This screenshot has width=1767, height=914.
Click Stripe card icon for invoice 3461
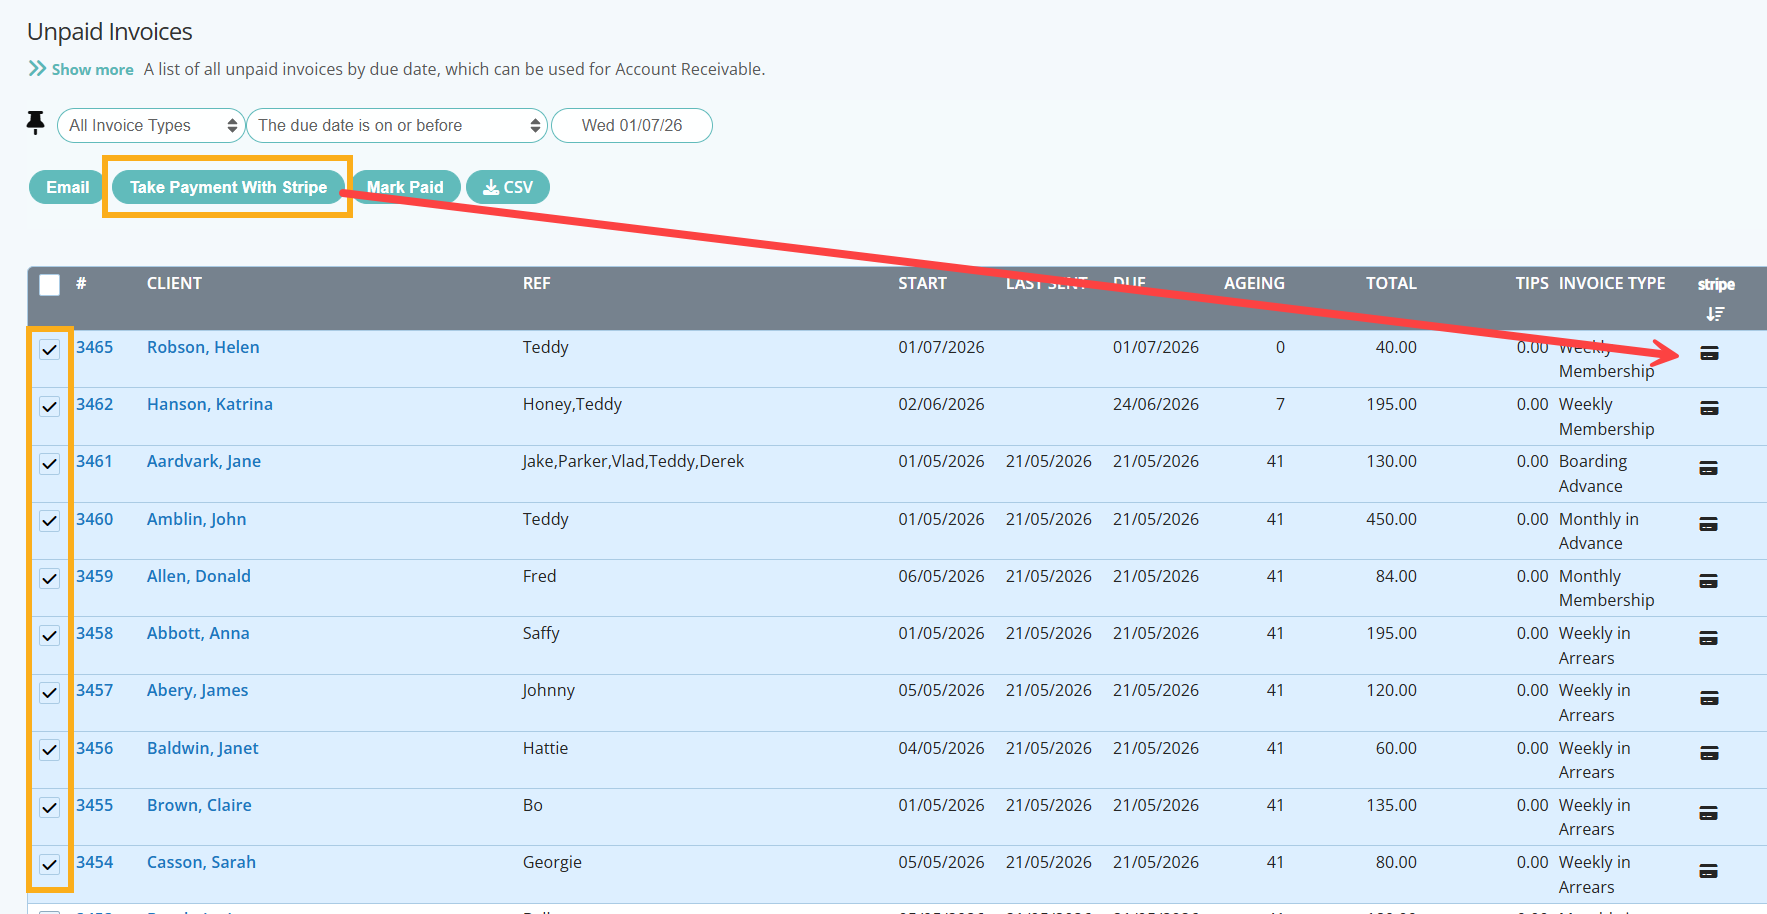click(x=1709, y=468)
